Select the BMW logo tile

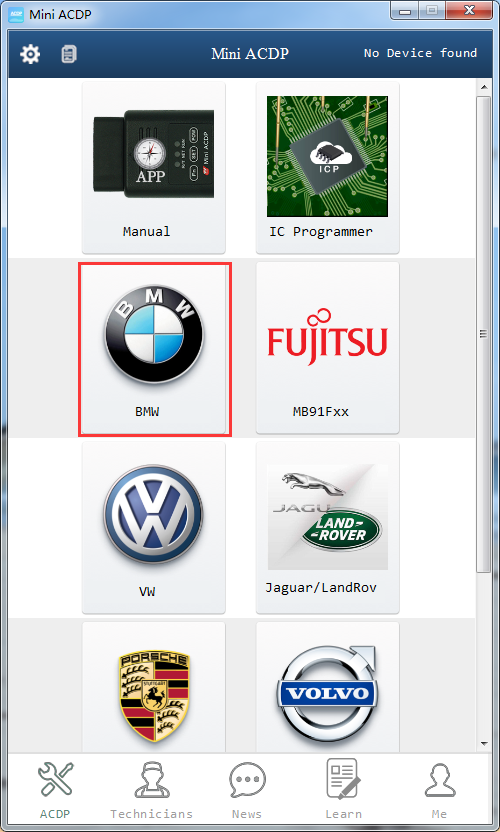click(154, 349)
